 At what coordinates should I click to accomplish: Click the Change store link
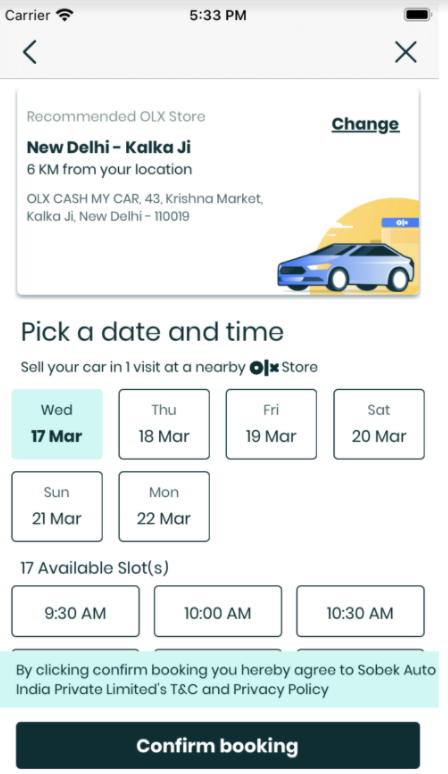point(365,124)
